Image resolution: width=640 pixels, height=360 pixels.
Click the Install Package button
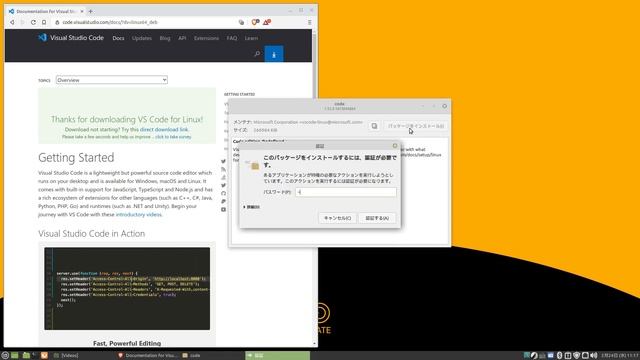pos(416,126)
